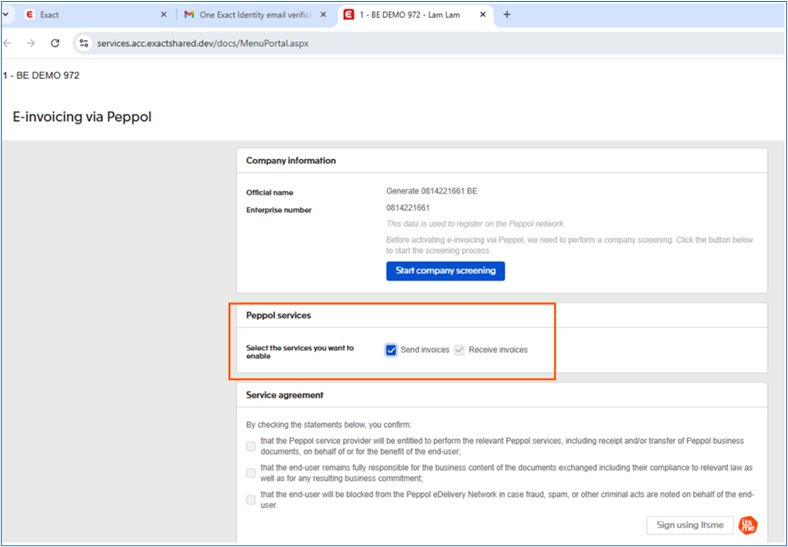Image resolution: width=788 pixels, height=547 pixels.
Task: Uncheck the Send invoices checkbox
Action: click(x=392, y=350)
